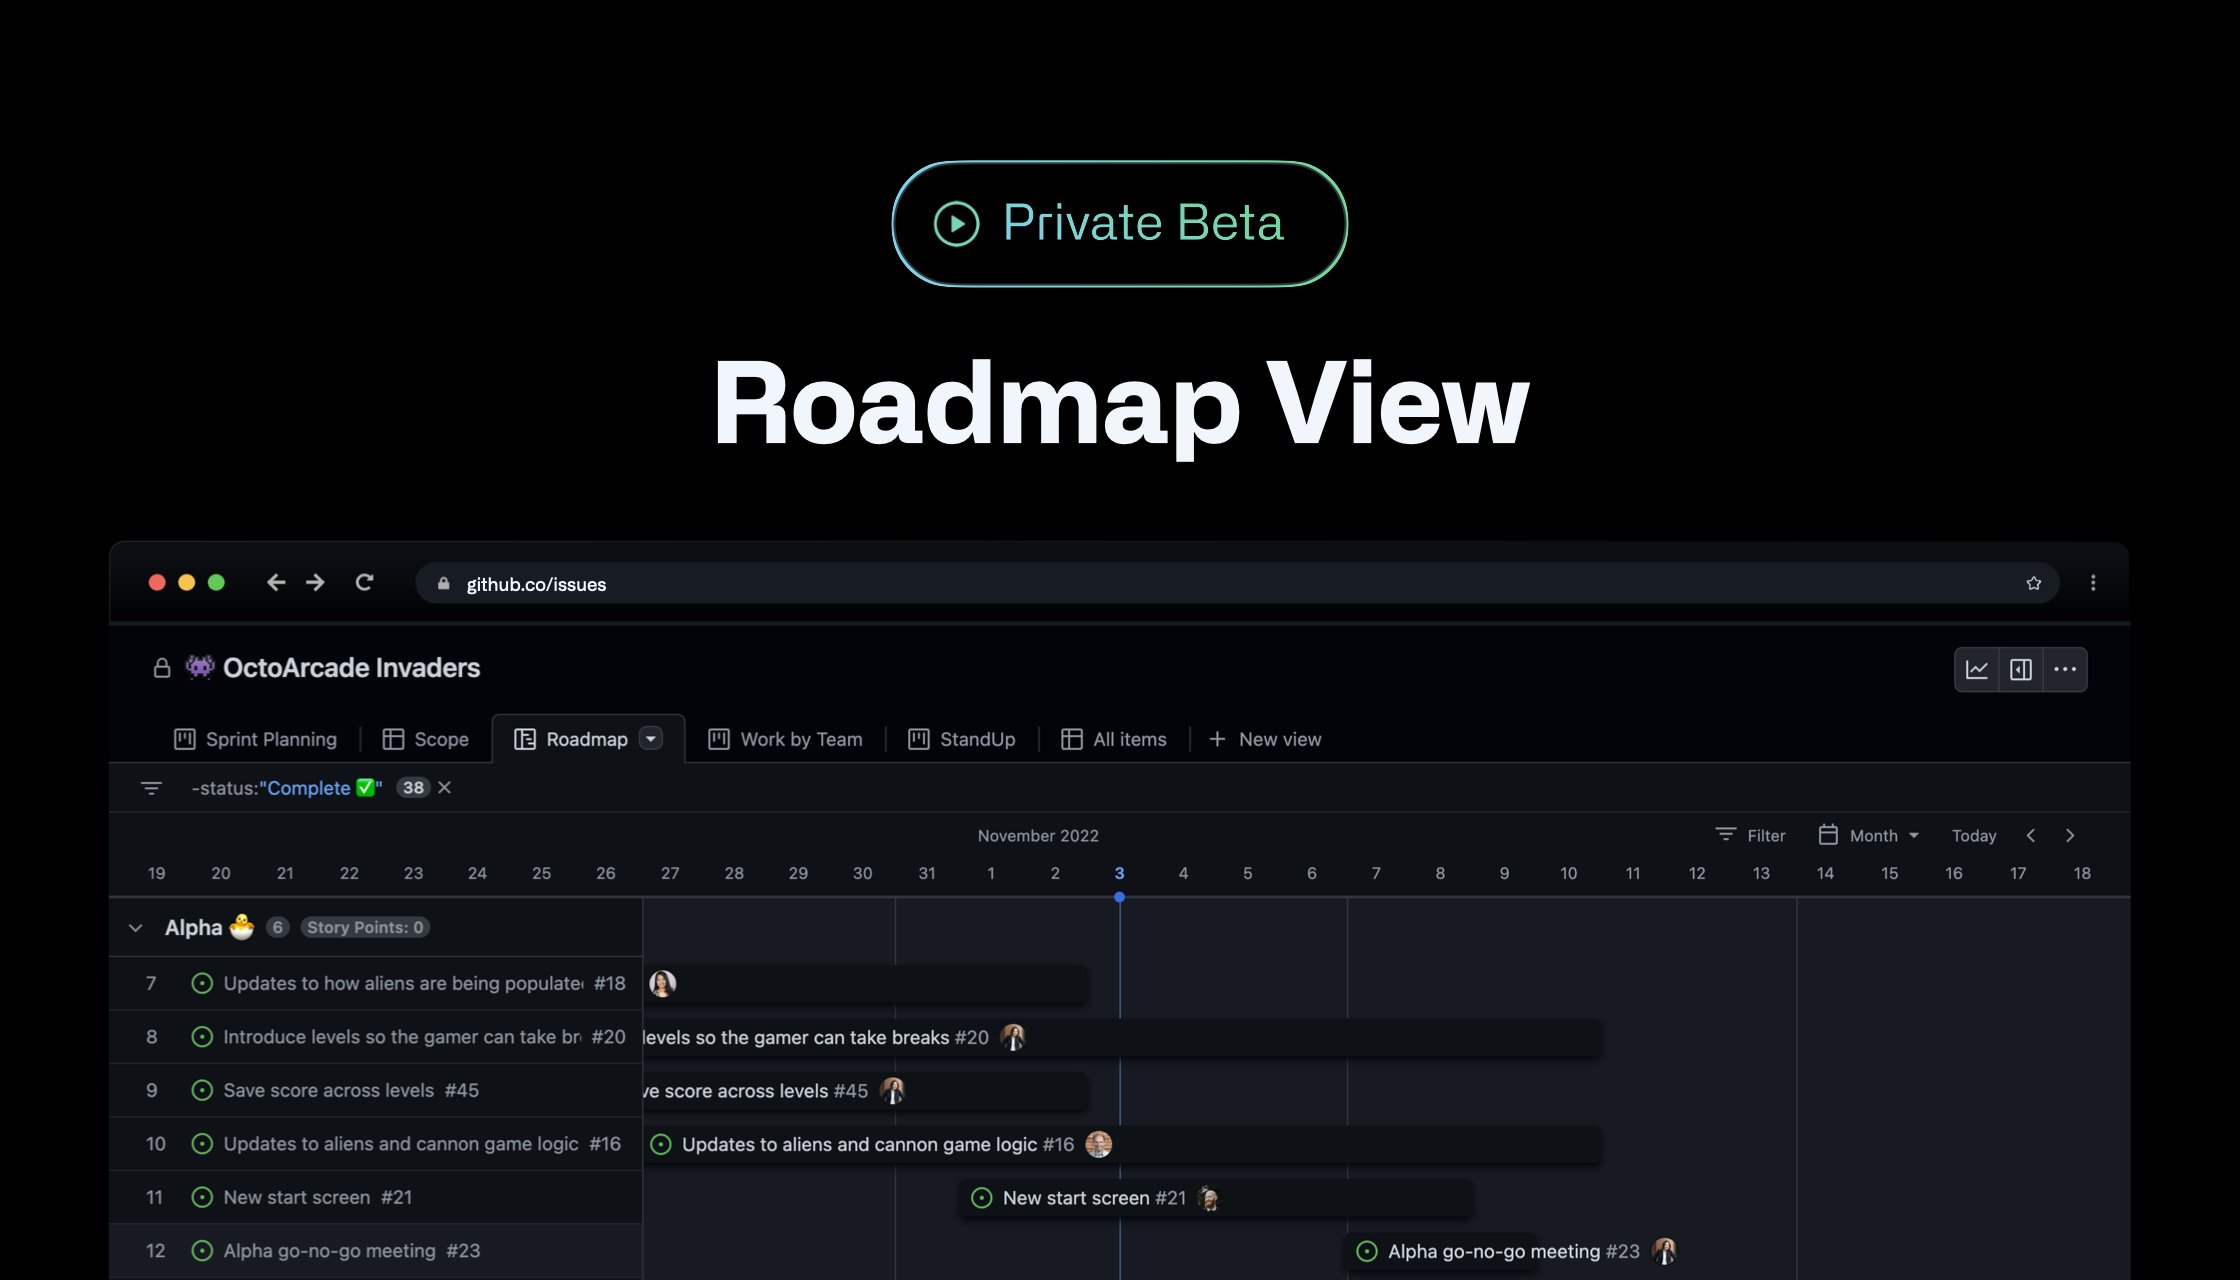Remove the Complete status filter chip
Screen dimensions: 2240x1280
[x=444, y=788]
